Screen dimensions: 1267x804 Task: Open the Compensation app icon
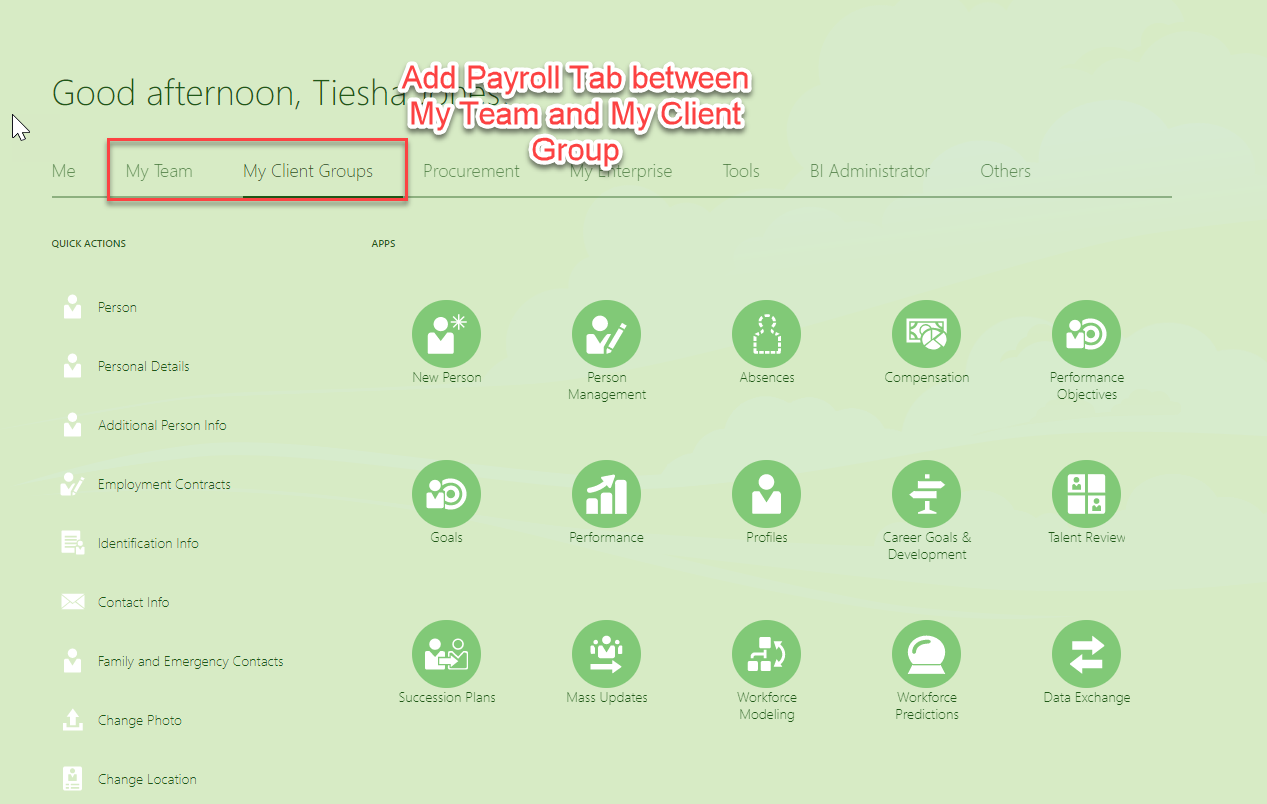[x=926, y=334]
